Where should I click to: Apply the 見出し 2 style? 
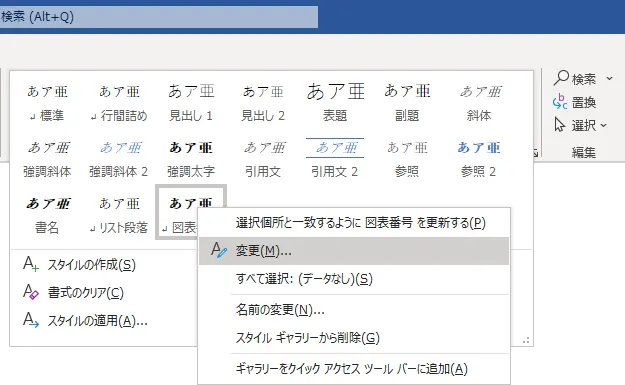pos(263,102)
